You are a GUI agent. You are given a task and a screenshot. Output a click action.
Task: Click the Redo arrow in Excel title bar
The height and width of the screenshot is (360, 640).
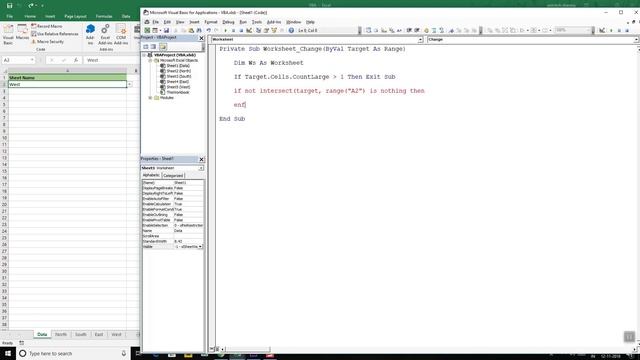31,5
